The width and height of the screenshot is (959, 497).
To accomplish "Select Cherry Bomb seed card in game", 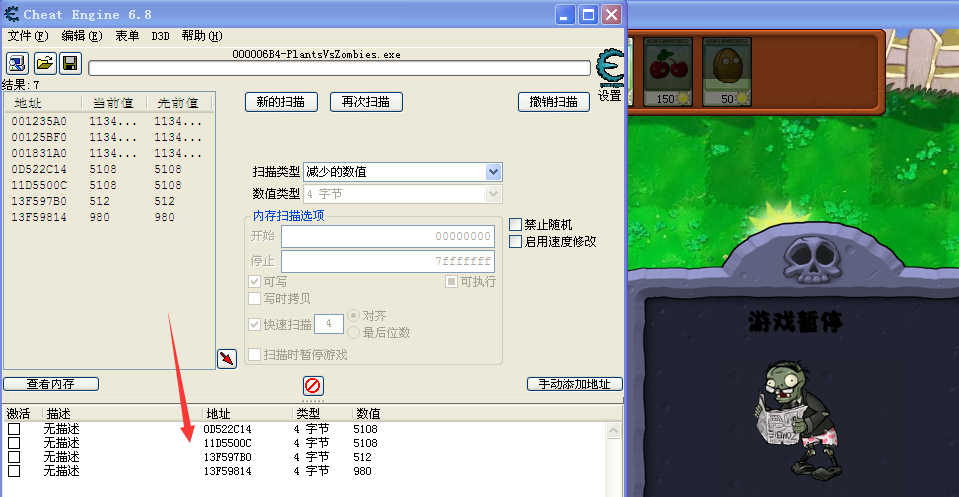I will click(668, 72).
